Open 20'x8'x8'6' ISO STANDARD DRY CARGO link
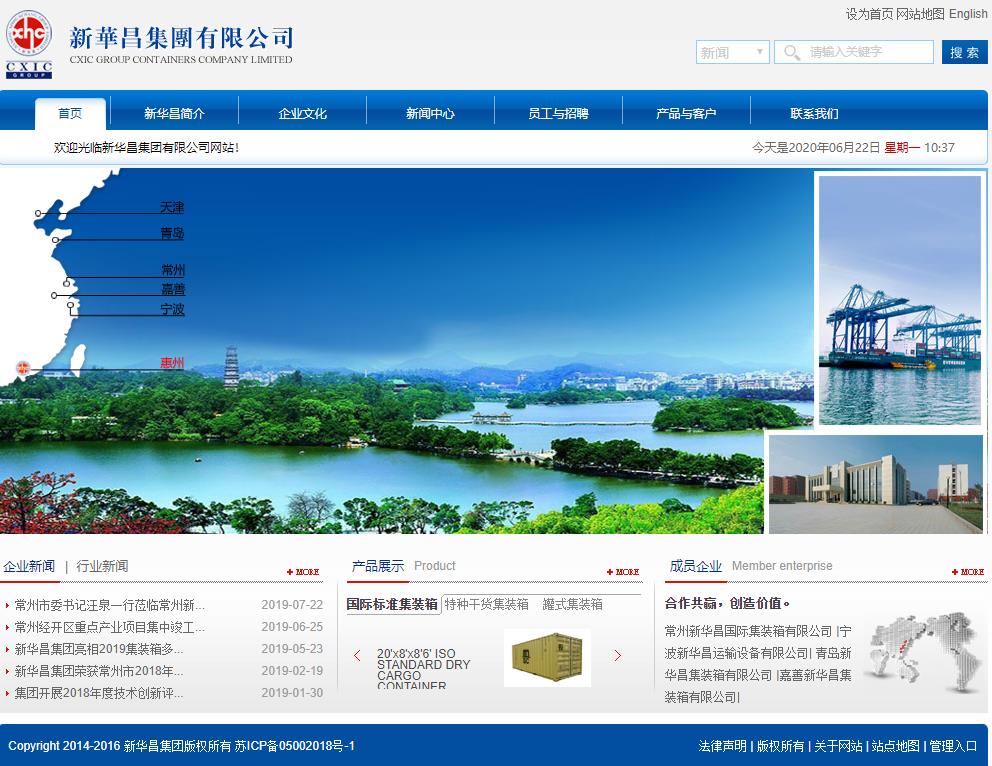This screenshot has height=766, width=992. coord(424,669)
